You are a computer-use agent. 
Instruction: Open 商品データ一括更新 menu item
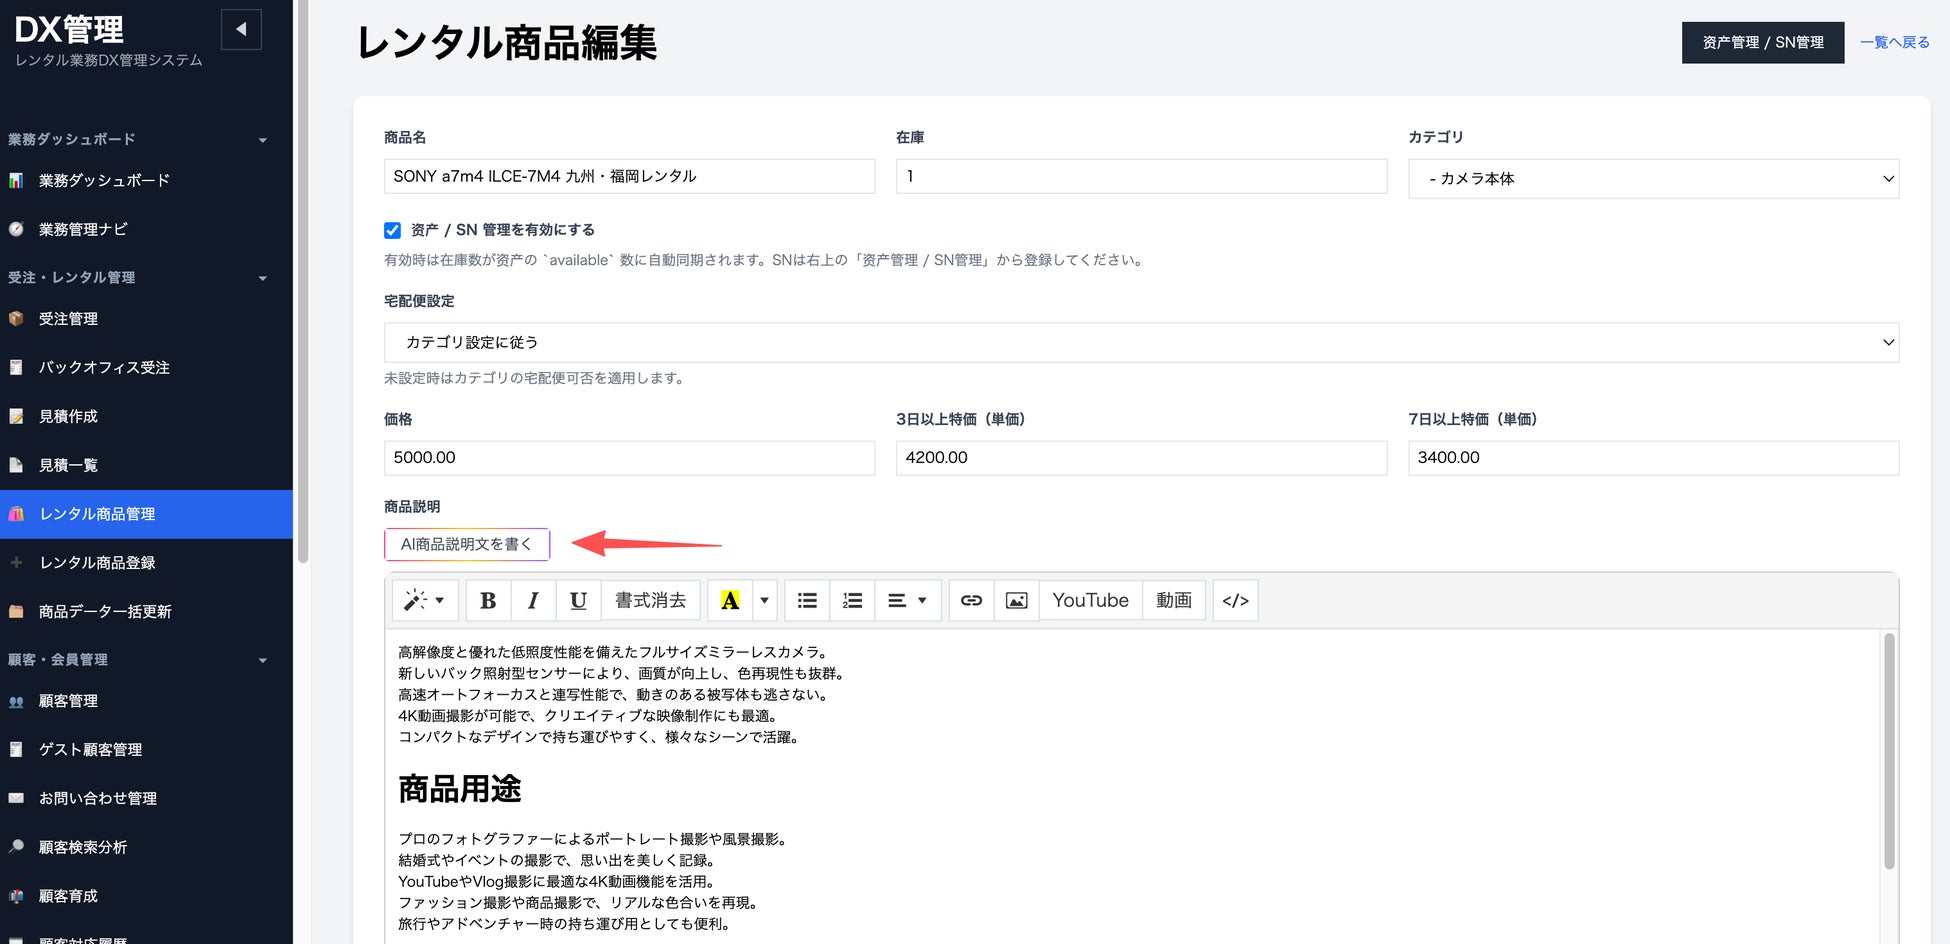pos(105,611)
